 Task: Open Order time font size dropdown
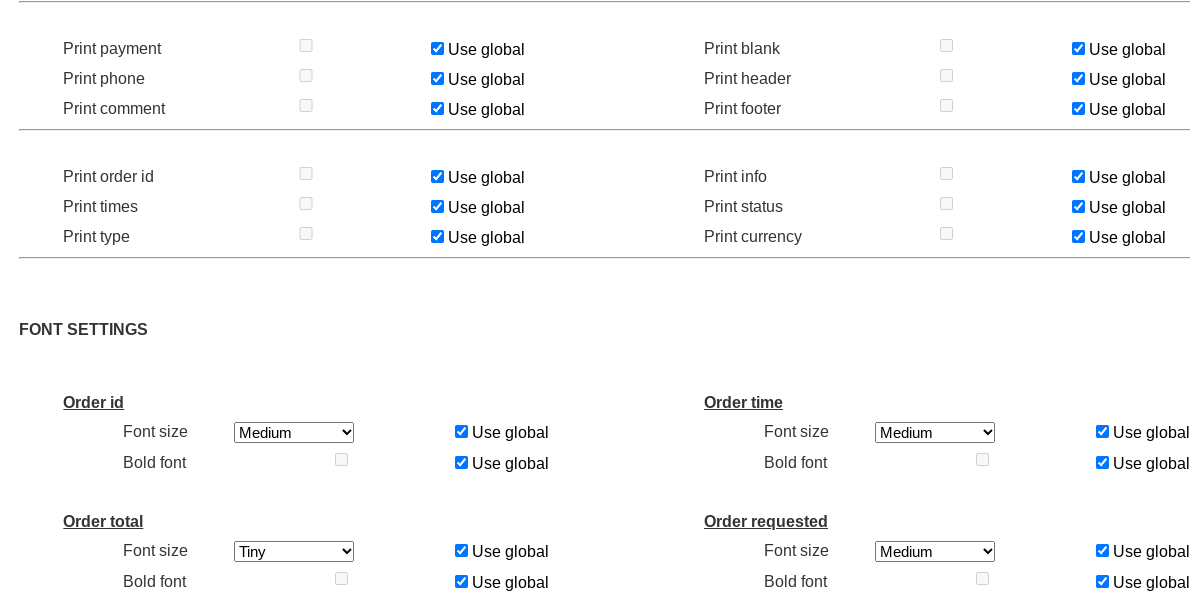pyautogui.click(x=935, y=433)
